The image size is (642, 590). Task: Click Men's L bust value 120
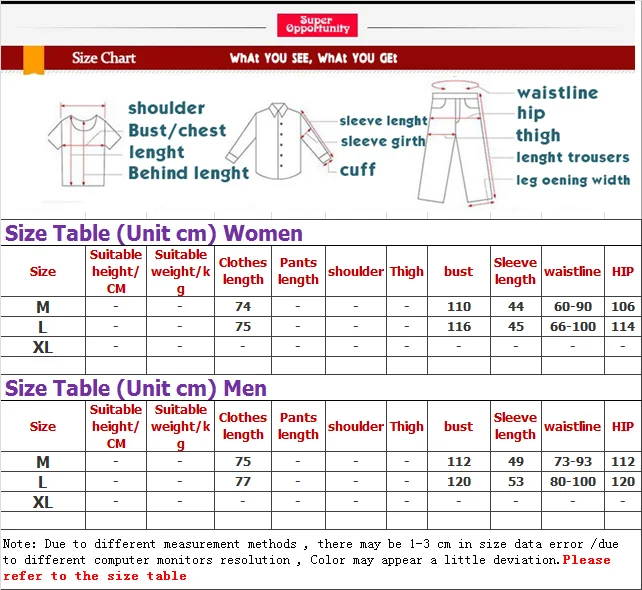[459, 481]
